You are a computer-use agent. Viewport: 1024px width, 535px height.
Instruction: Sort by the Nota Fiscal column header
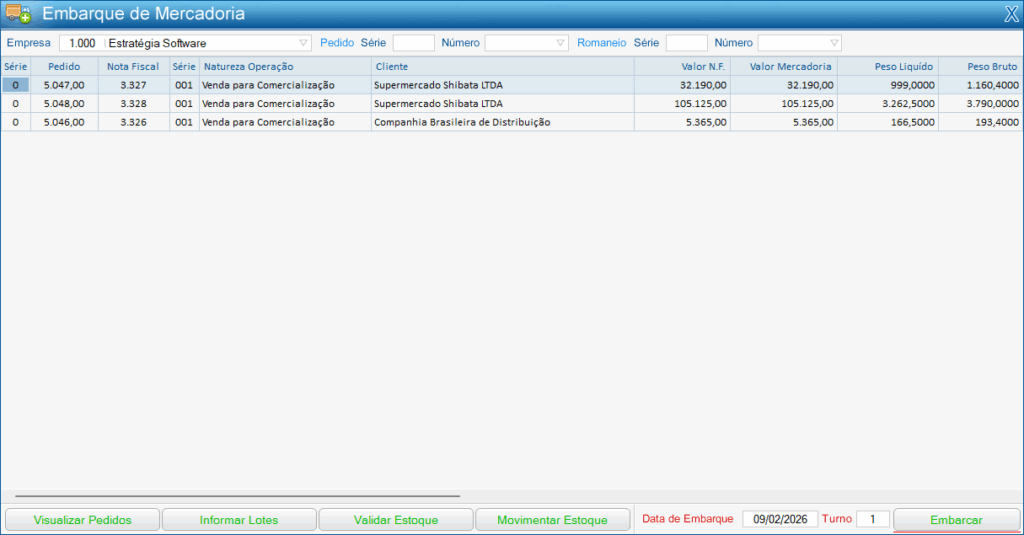[x=133, y=66]
